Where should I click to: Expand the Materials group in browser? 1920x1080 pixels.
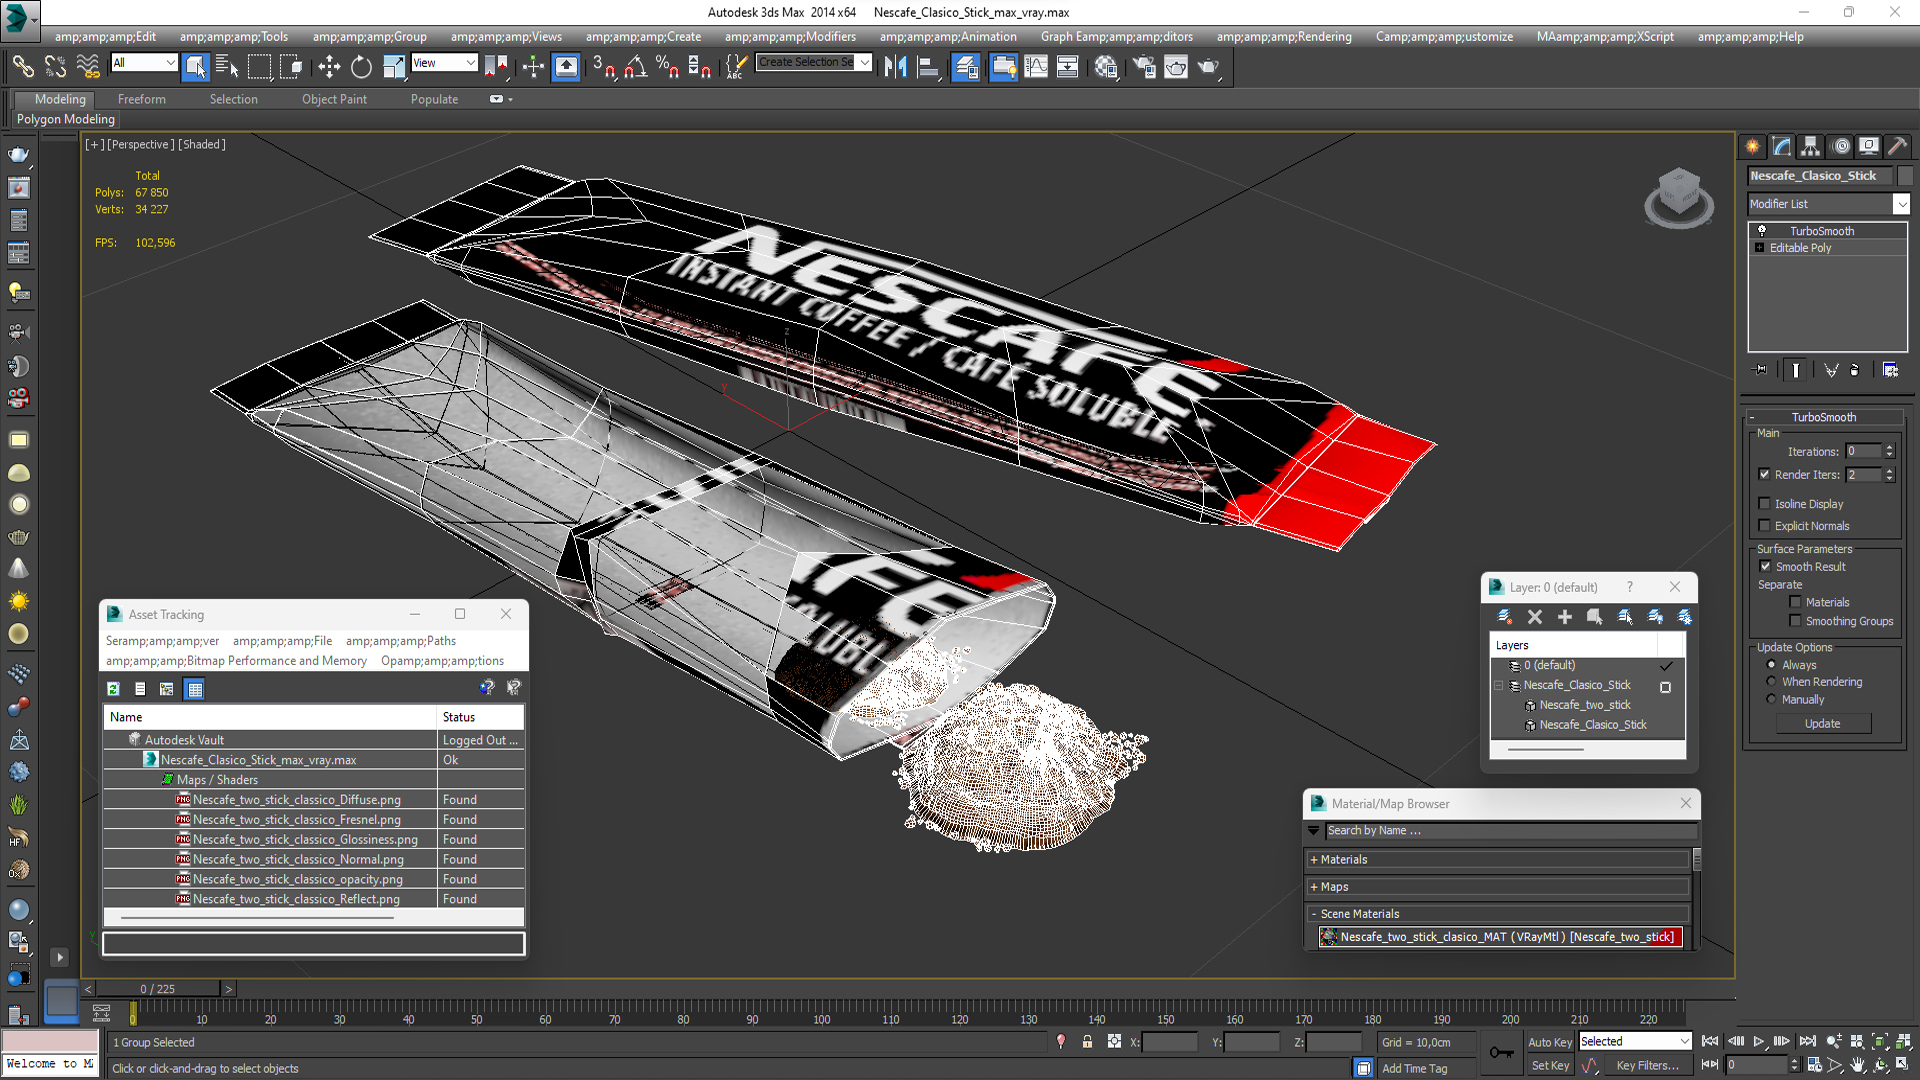tap(1314, 860)
